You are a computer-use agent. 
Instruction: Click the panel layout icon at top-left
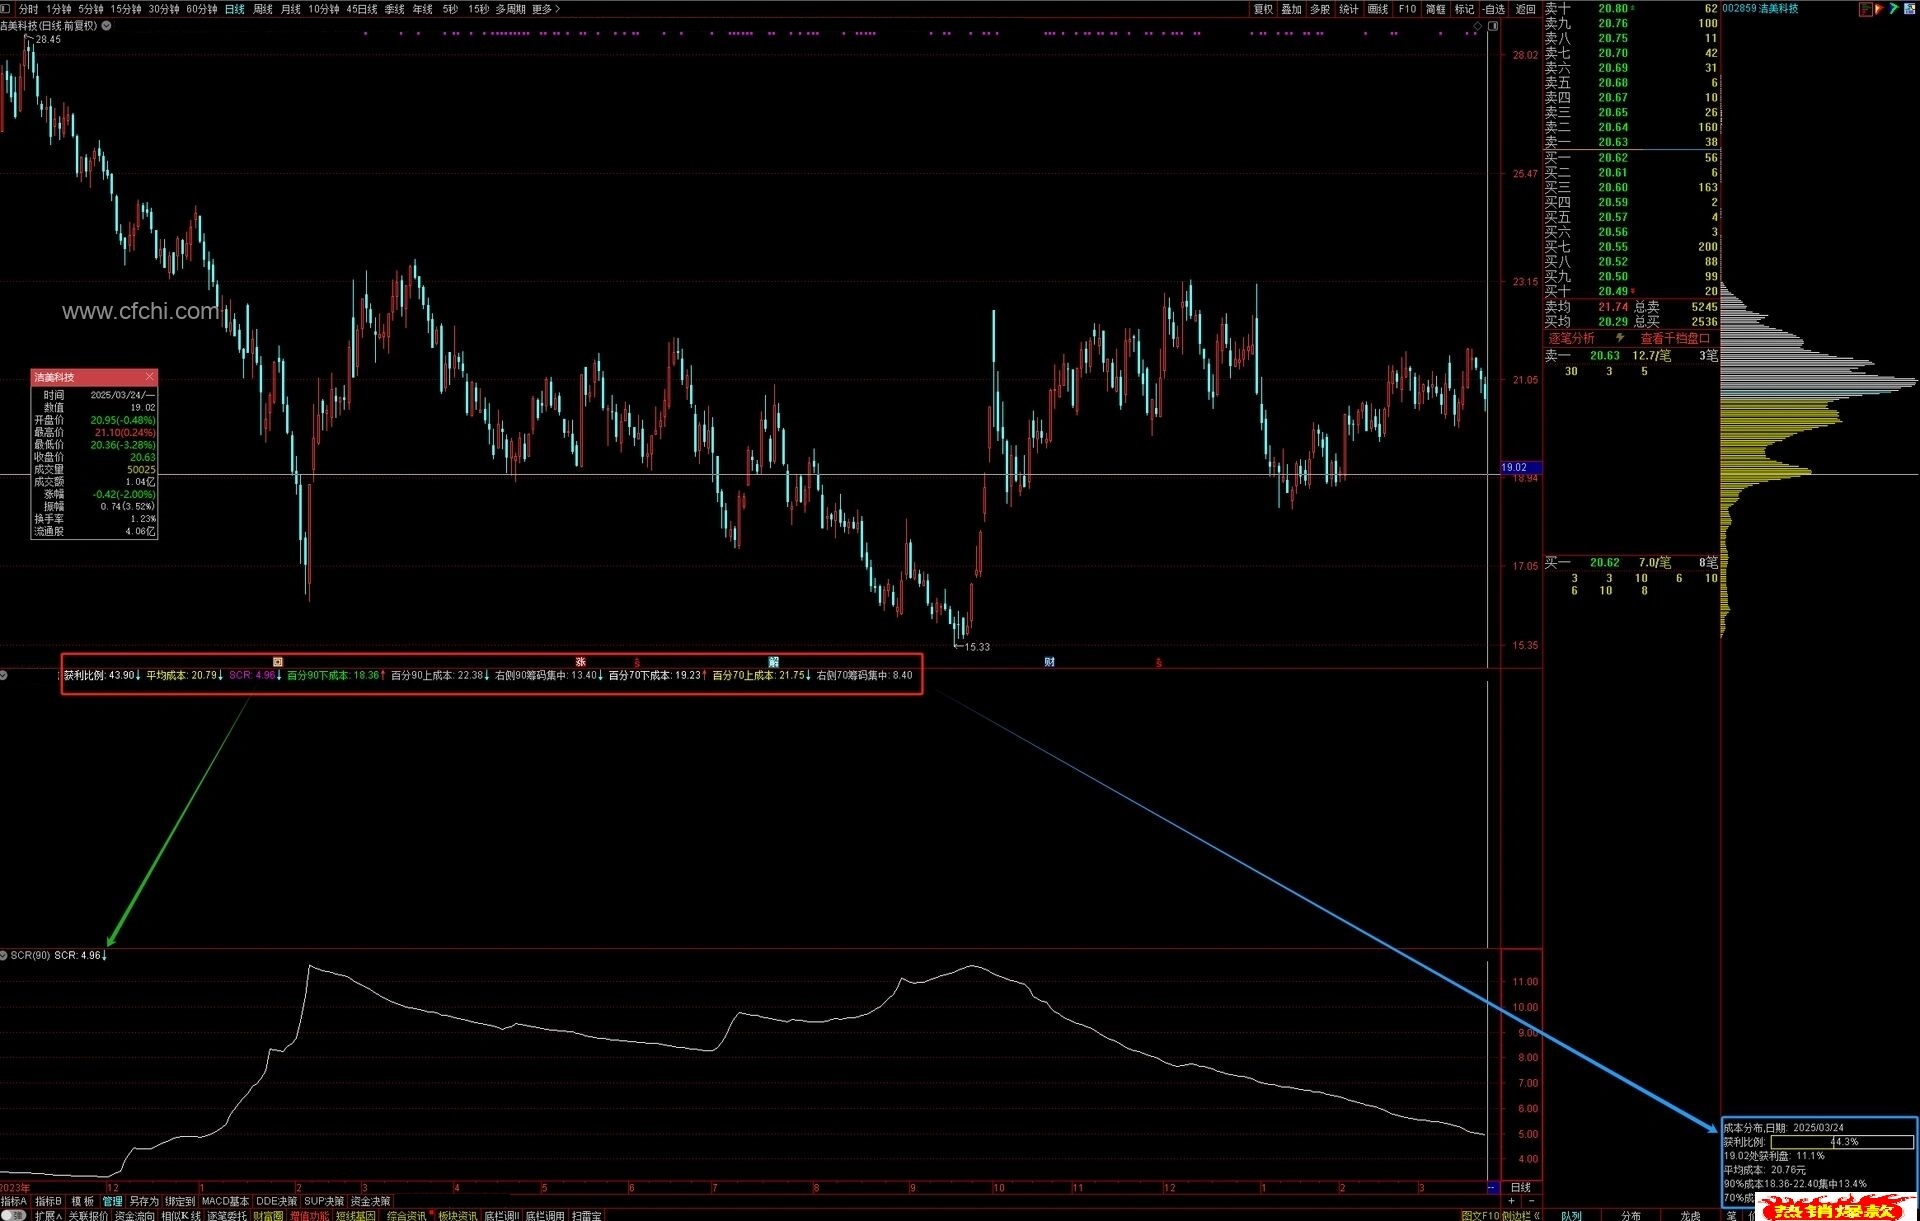click(x=6, y=9)
